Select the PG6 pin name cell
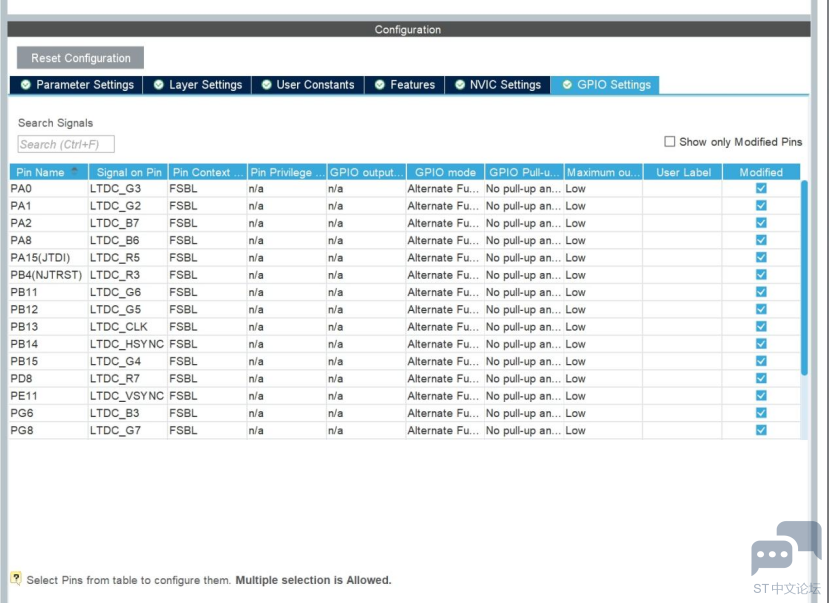Viewport: 830px width, 604px height. (x=49, y=413)
